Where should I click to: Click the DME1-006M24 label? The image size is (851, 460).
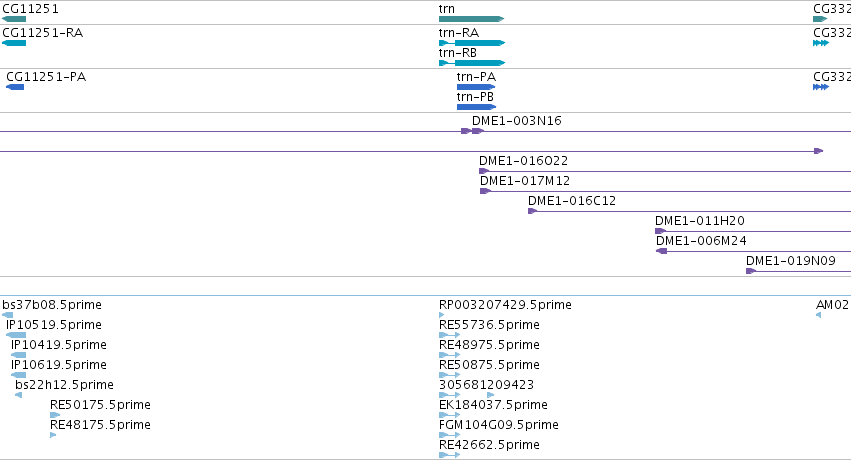701,241
